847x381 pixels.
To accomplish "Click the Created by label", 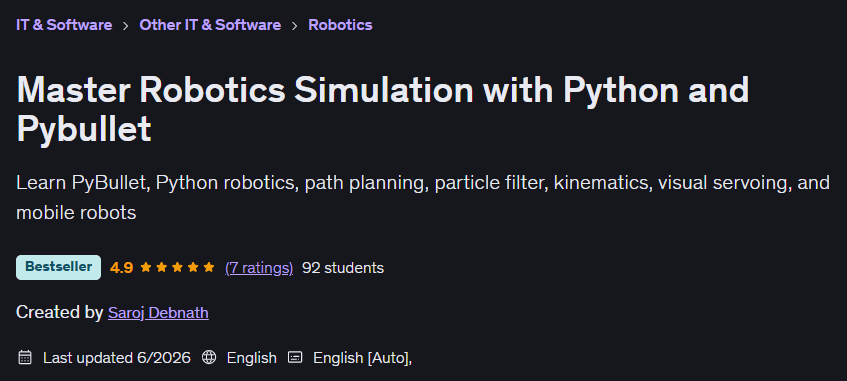I will coord(59,312).
